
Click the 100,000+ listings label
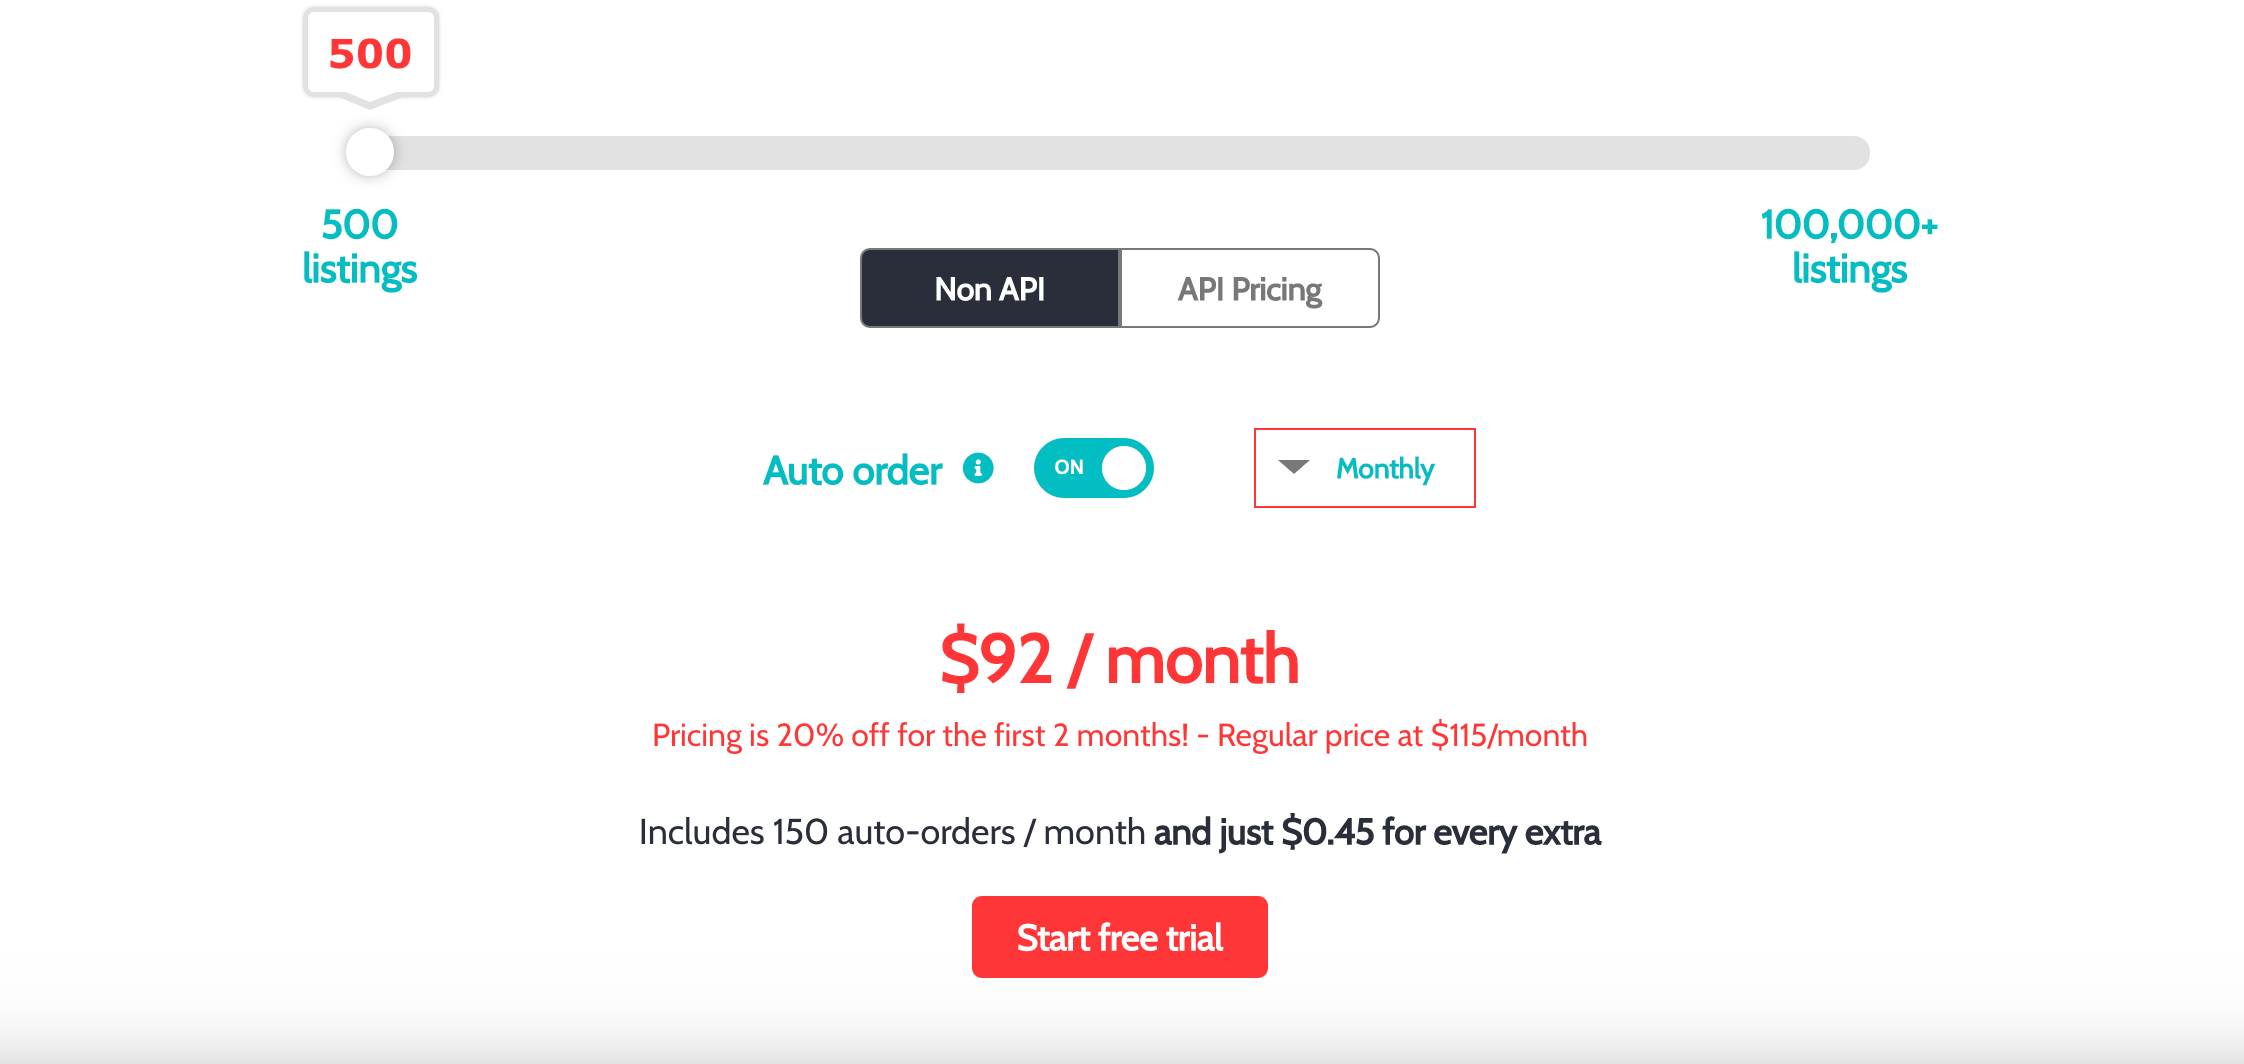click(1848, 245)
